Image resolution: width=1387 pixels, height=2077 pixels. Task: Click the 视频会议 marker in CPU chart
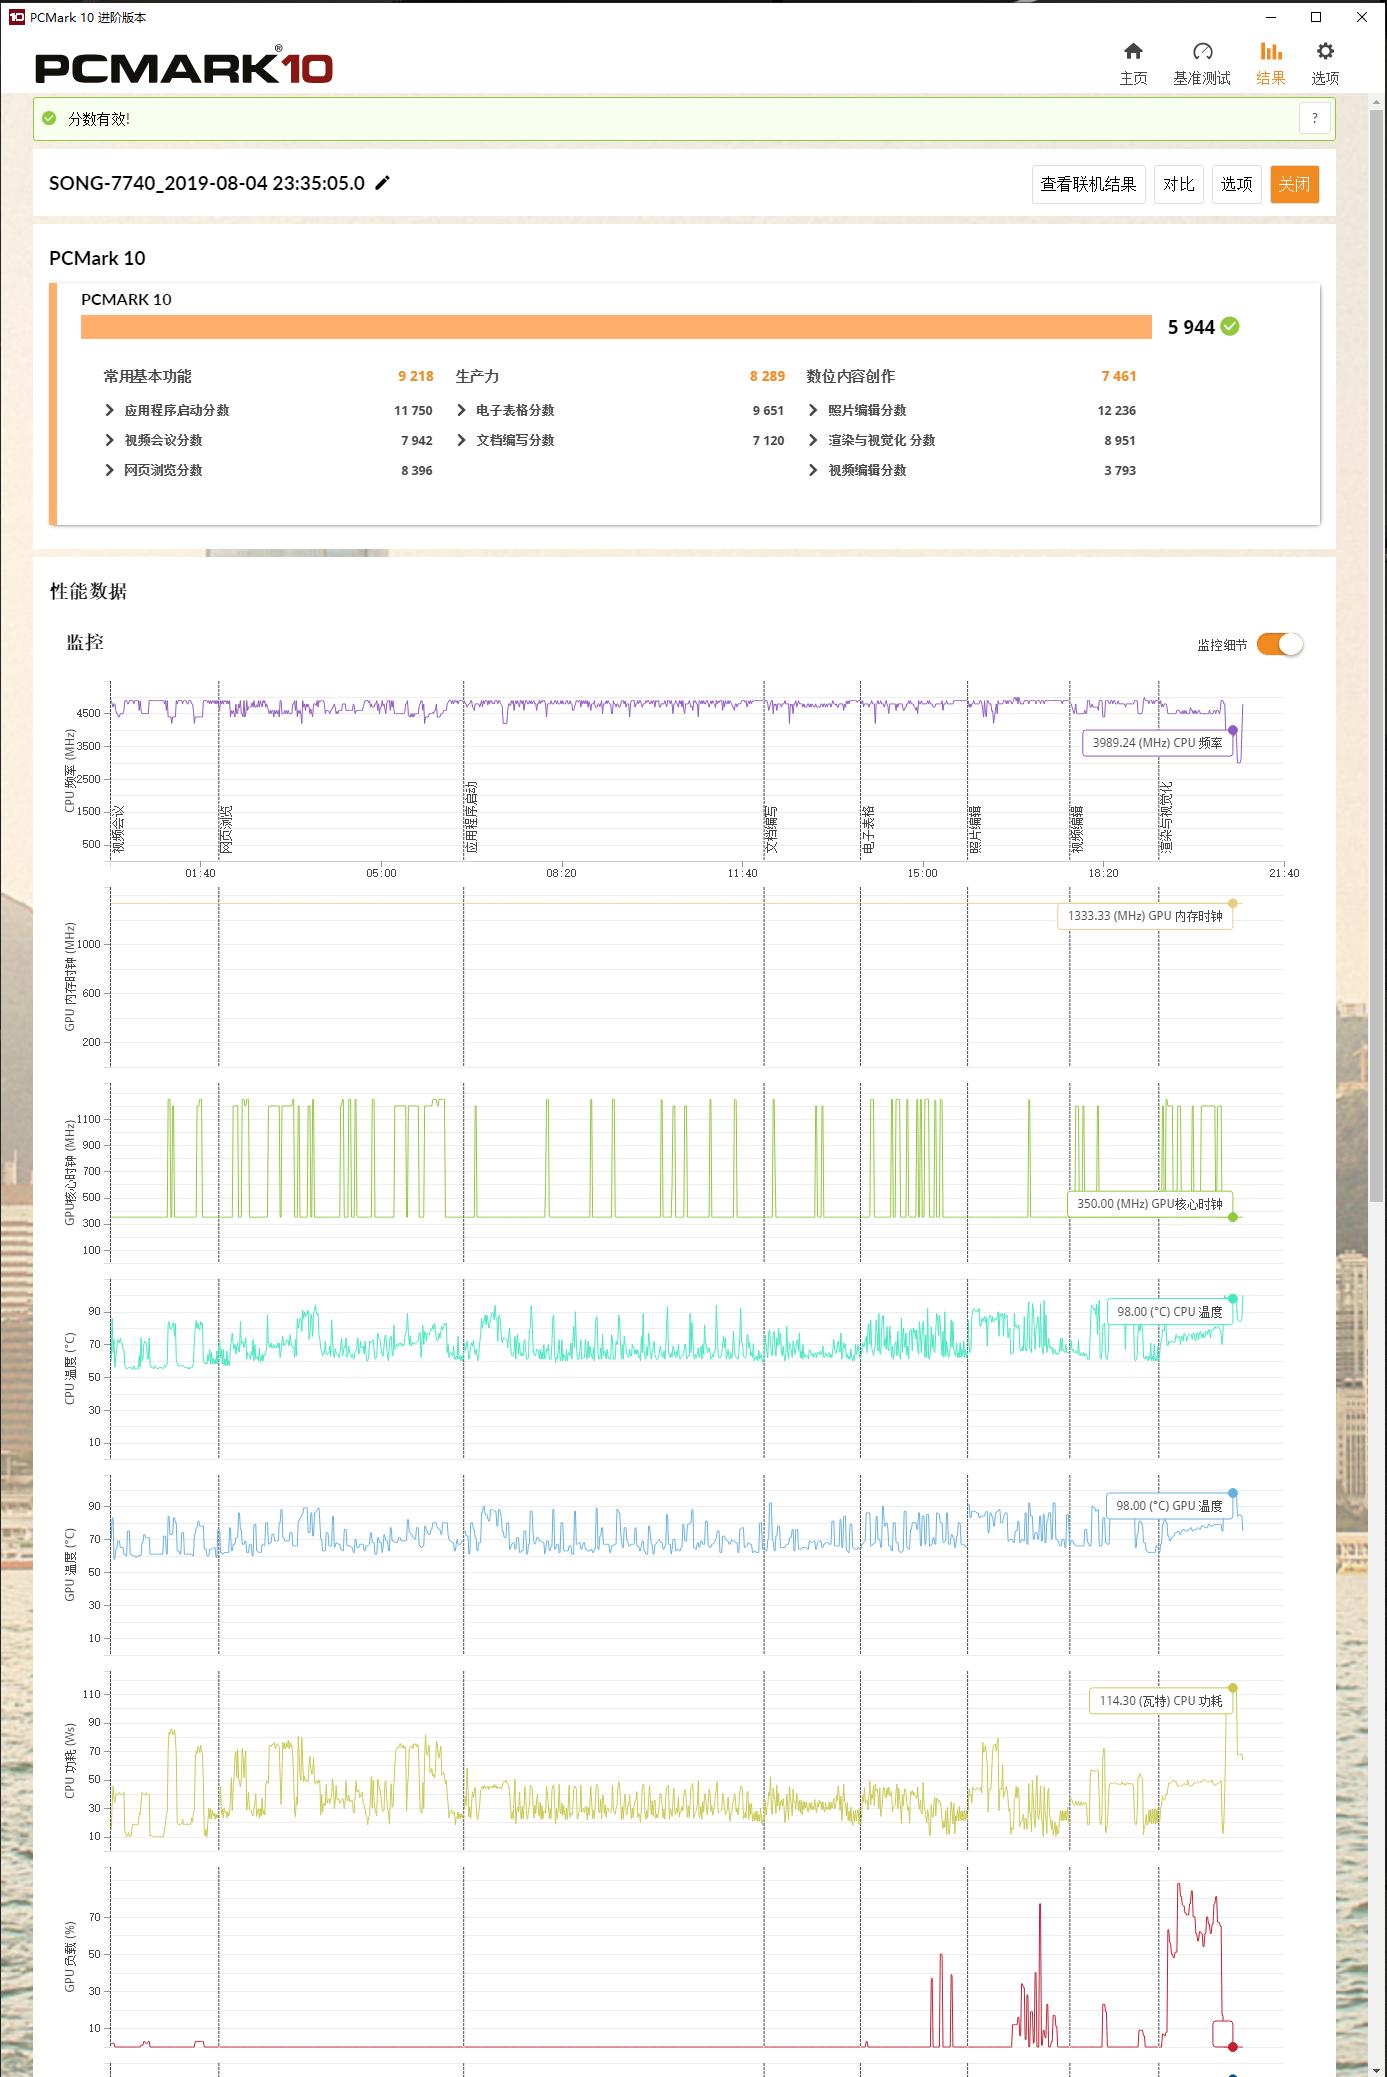[119, 828]
